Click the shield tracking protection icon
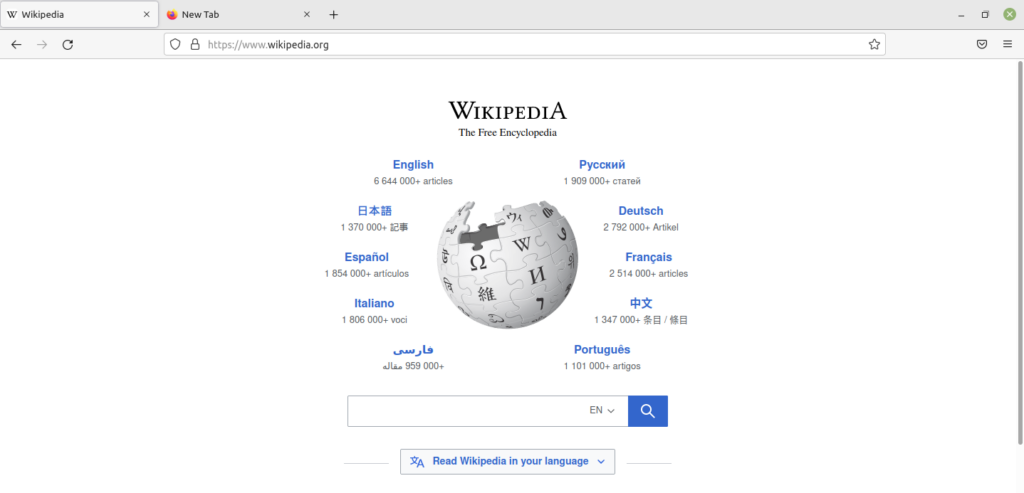This screenshot has width=1024, height=493. click(175, 44)
